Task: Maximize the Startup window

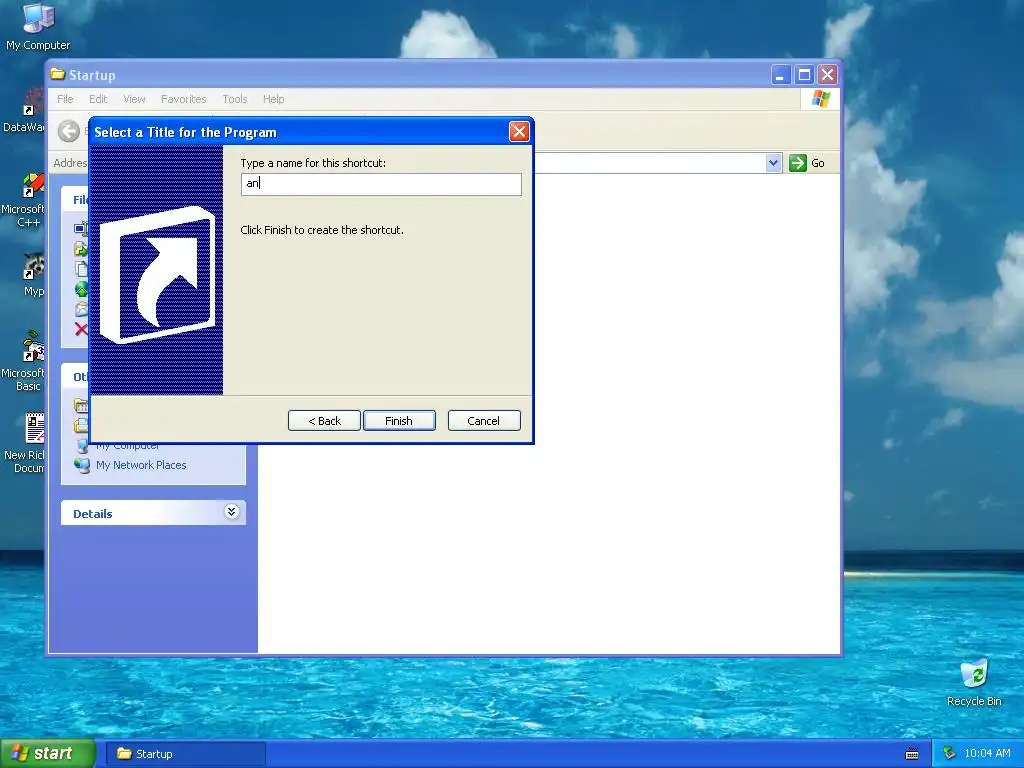Action: [804, 75]
